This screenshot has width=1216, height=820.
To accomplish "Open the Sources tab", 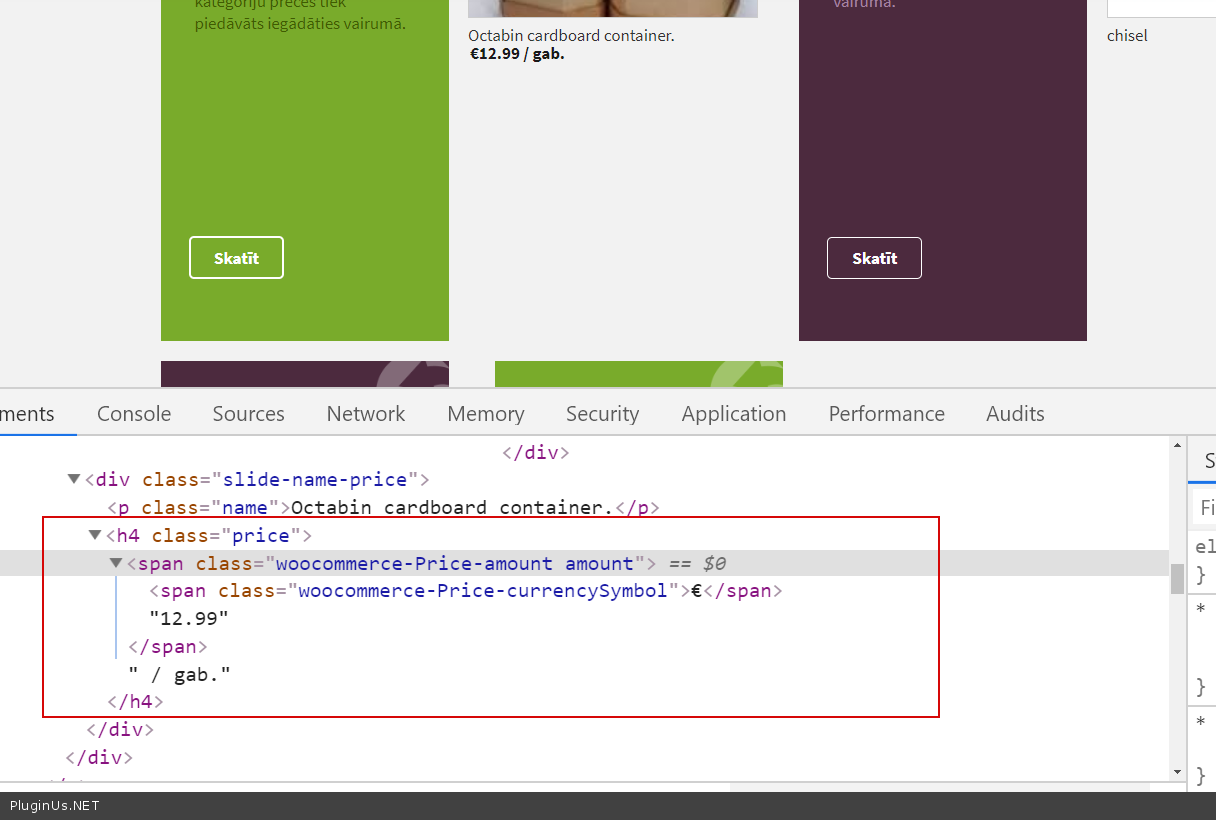I will click(248, 414).
